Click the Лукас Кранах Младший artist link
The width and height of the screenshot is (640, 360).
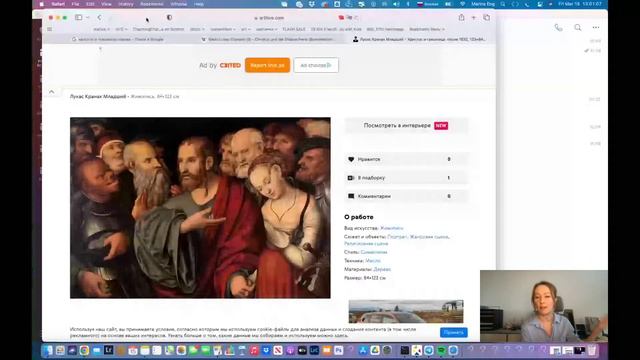click(98, 96)
